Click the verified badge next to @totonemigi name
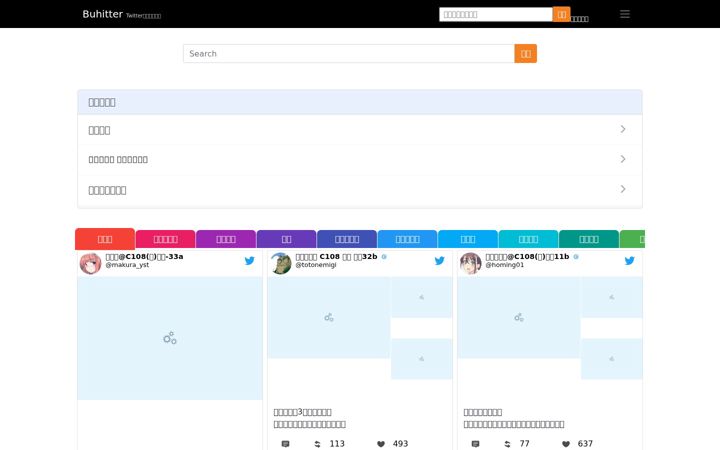 (384, 257)
